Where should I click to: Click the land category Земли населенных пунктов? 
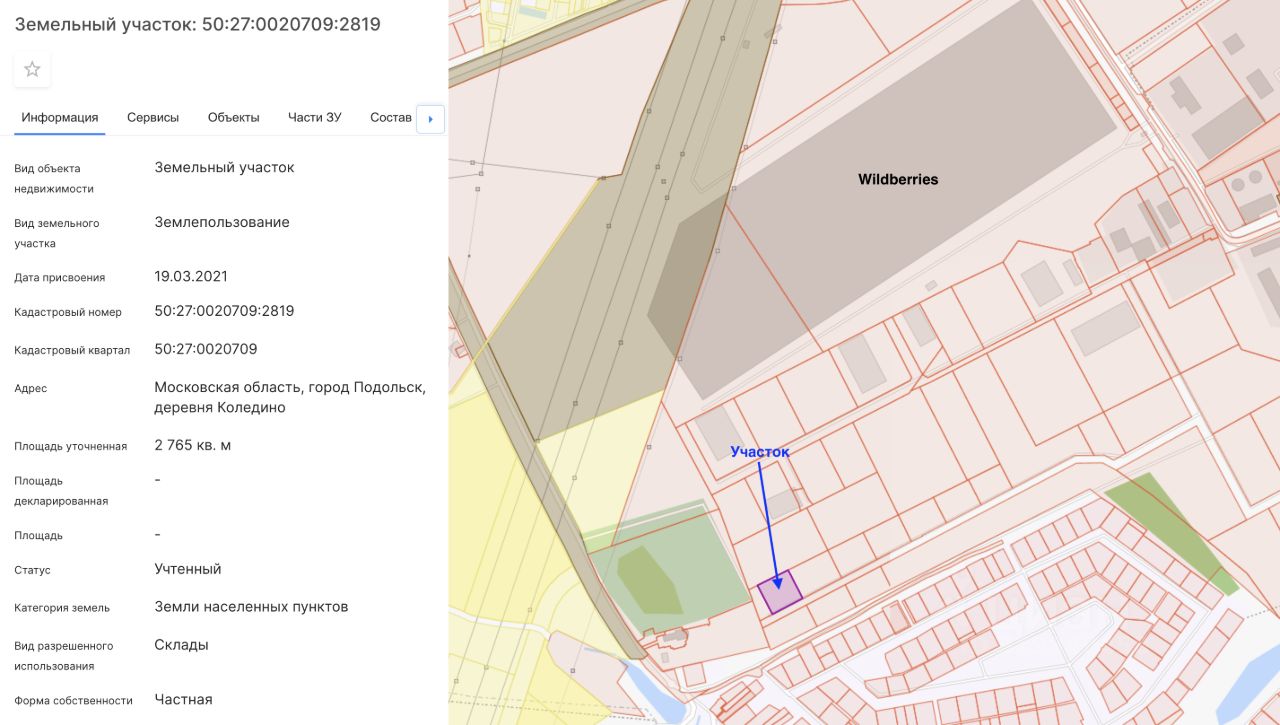251,607
